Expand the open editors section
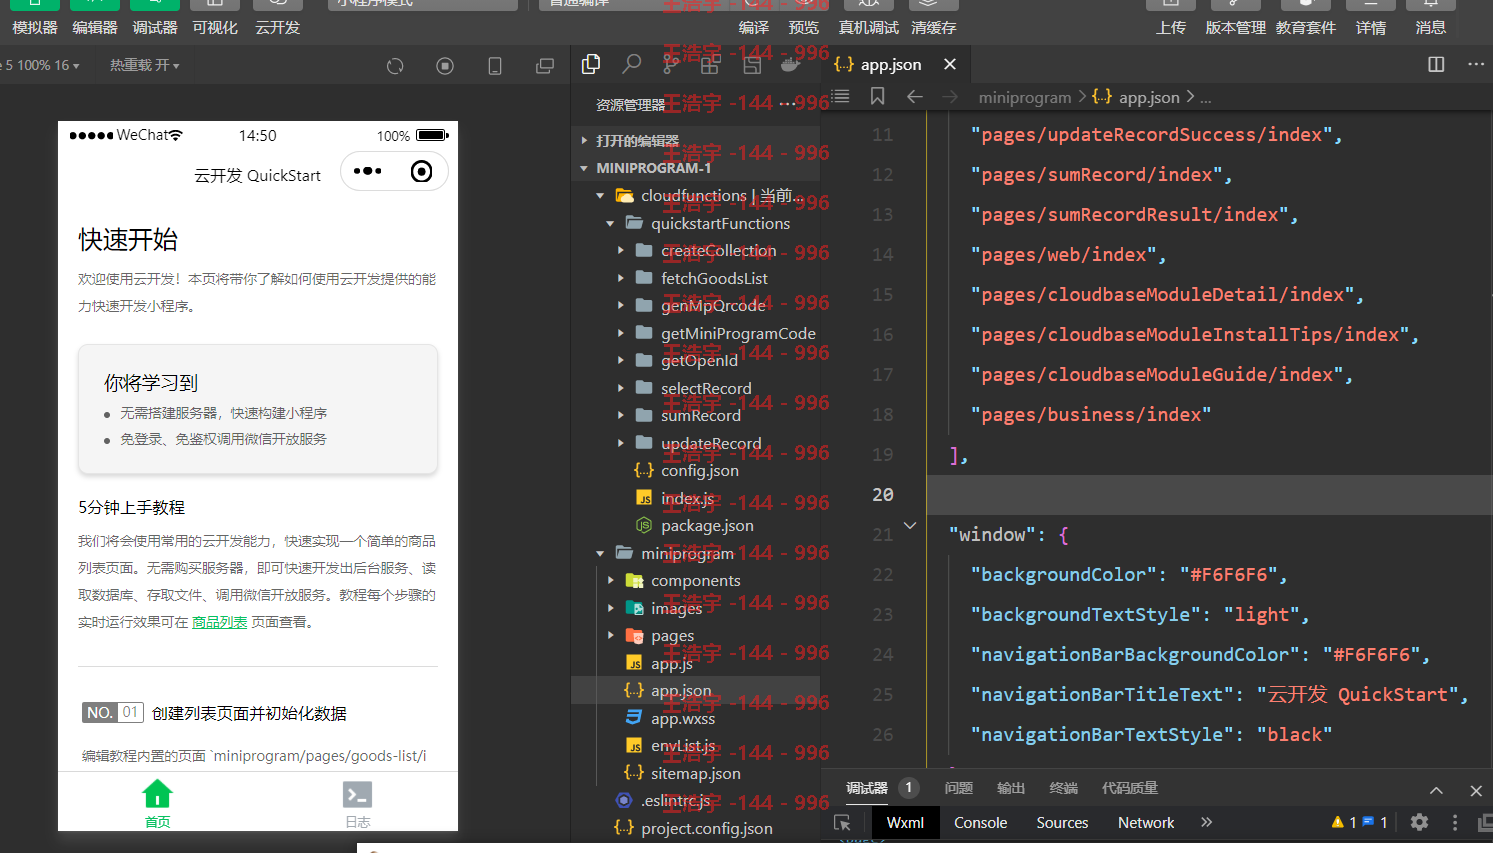The width and height of the screenshot is (1493, 853). tap(584, 141)
